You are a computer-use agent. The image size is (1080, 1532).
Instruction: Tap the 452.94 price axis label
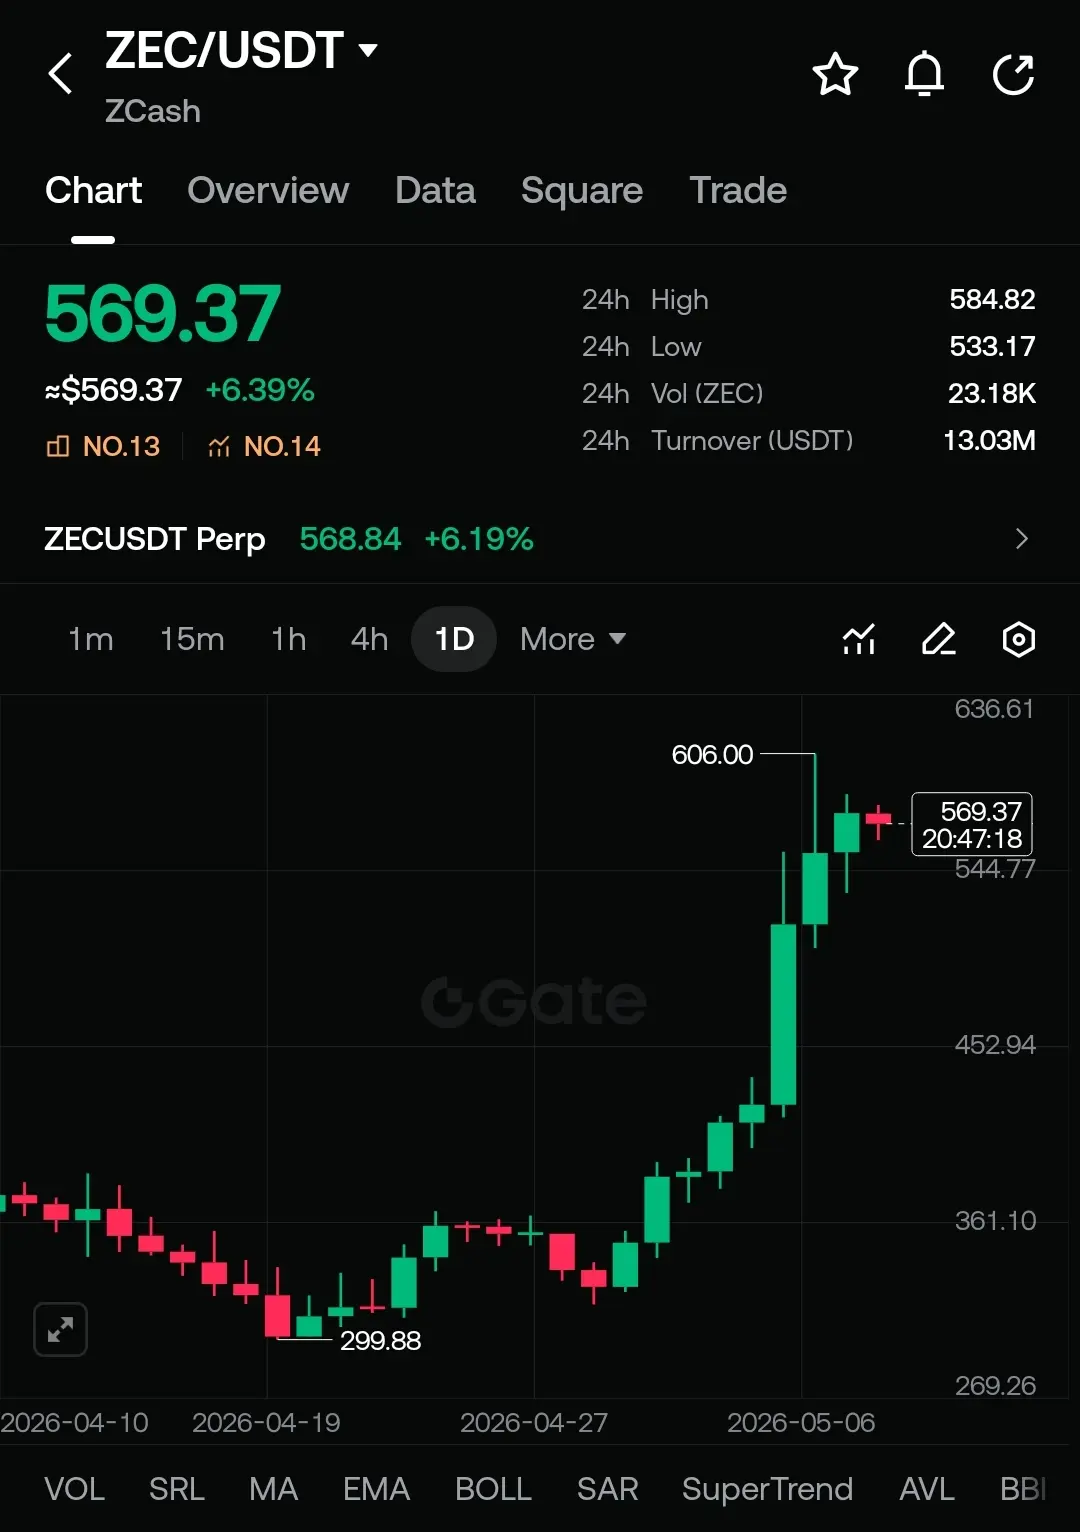pos(995,1045)
